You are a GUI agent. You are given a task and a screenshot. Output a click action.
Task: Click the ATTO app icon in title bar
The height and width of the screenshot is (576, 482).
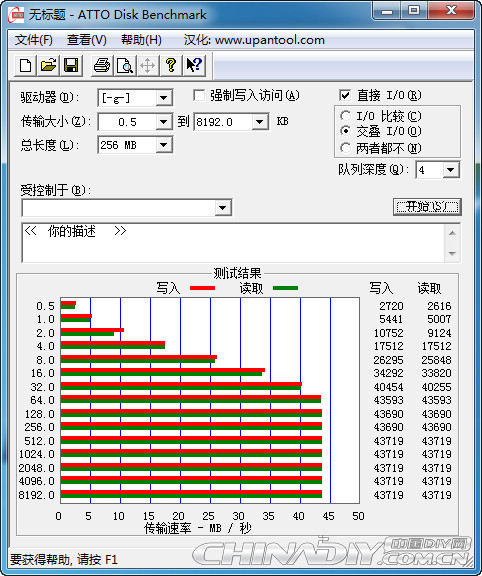pos(16,15)
